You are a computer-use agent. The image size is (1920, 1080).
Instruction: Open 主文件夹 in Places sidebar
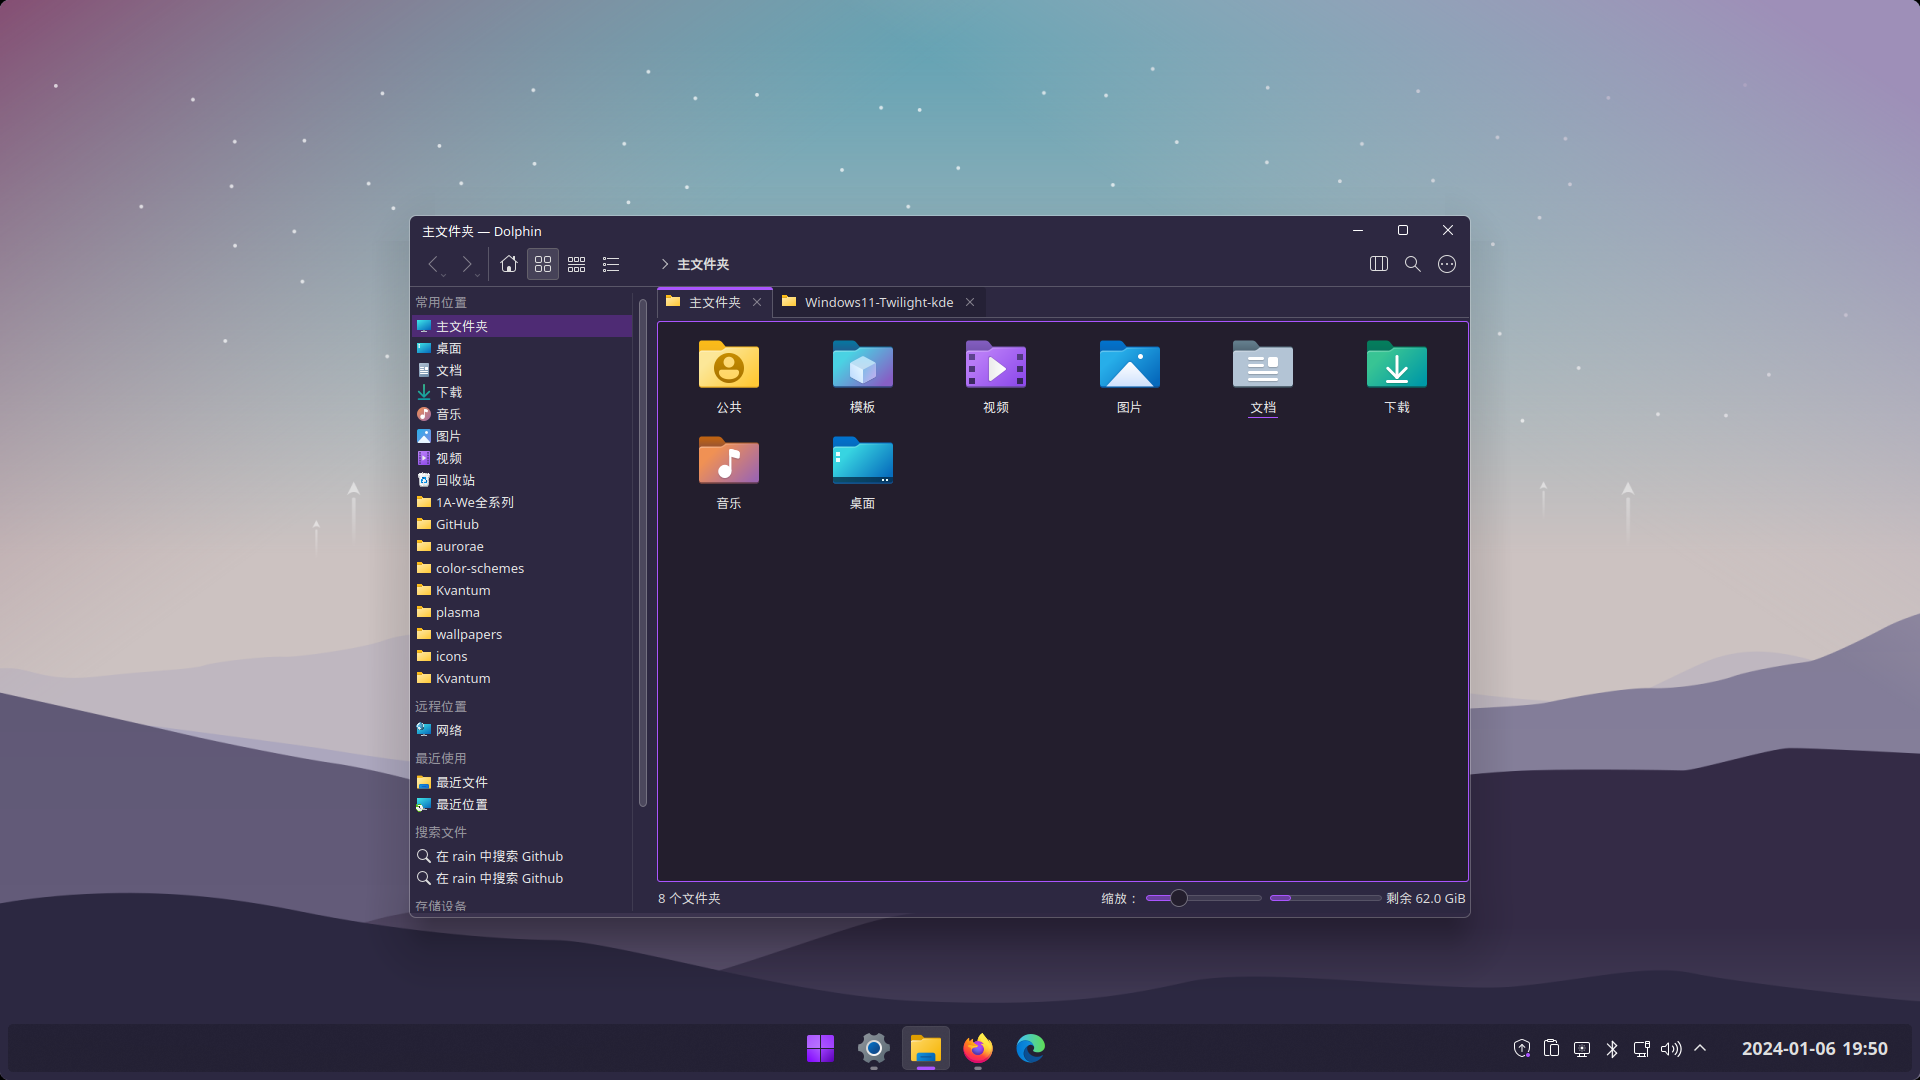point(522,326)
